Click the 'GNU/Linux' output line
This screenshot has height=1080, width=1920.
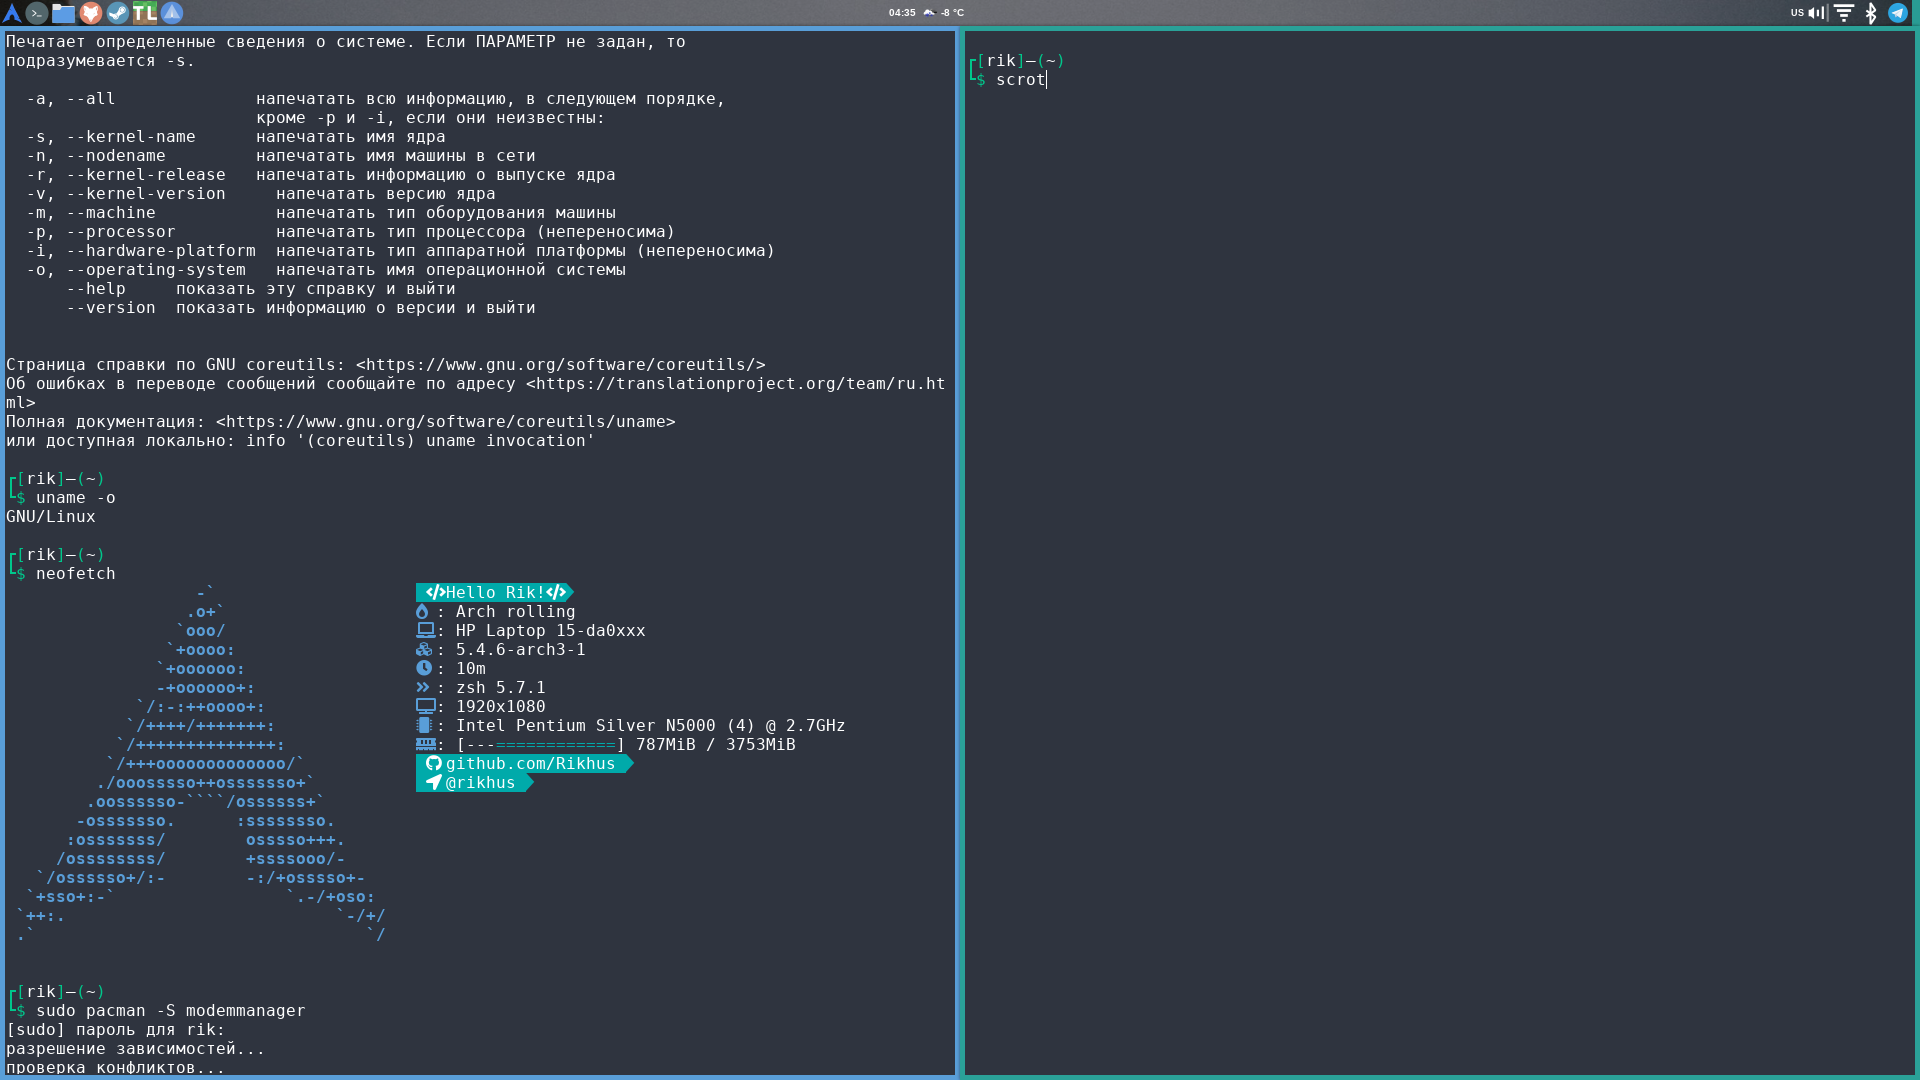click(51, 516)
